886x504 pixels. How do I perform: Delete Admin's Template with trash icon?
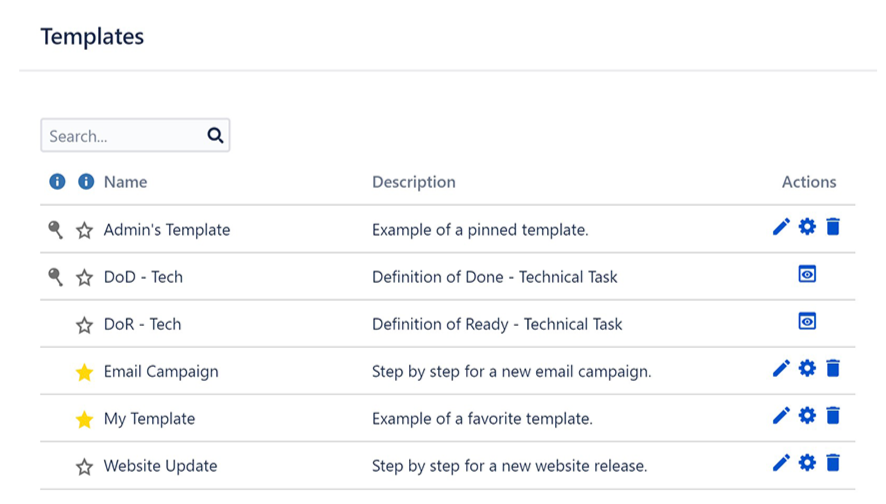[x=833, y=227]
